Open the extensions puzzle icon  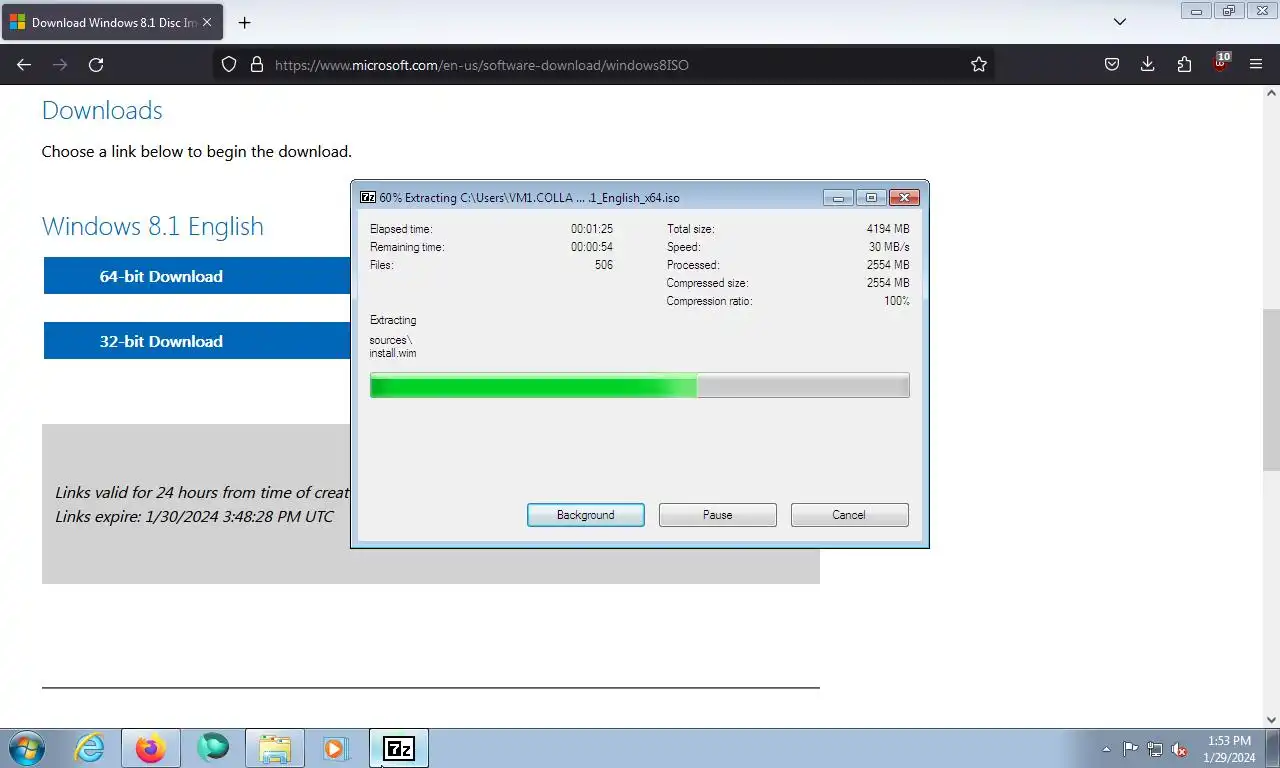click(1184, 64)
